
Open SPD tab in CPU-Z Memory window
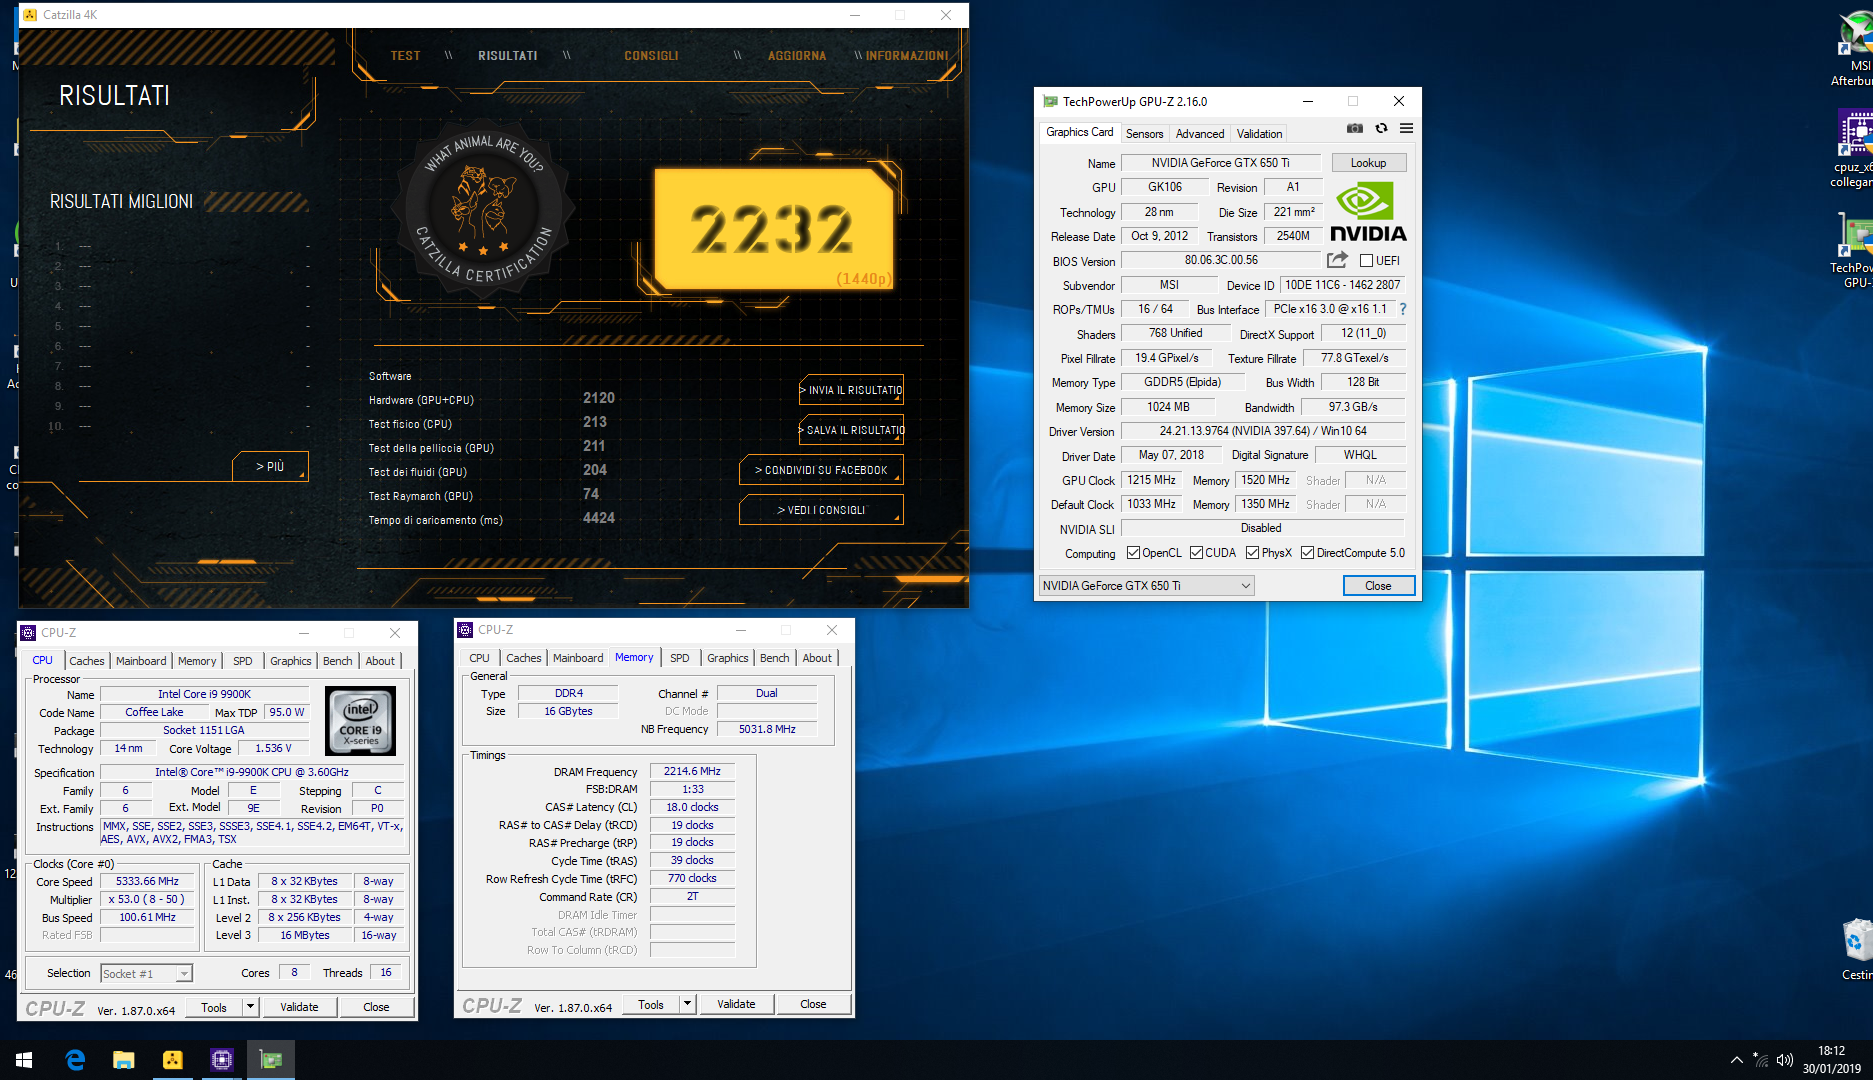pos(680,658)
